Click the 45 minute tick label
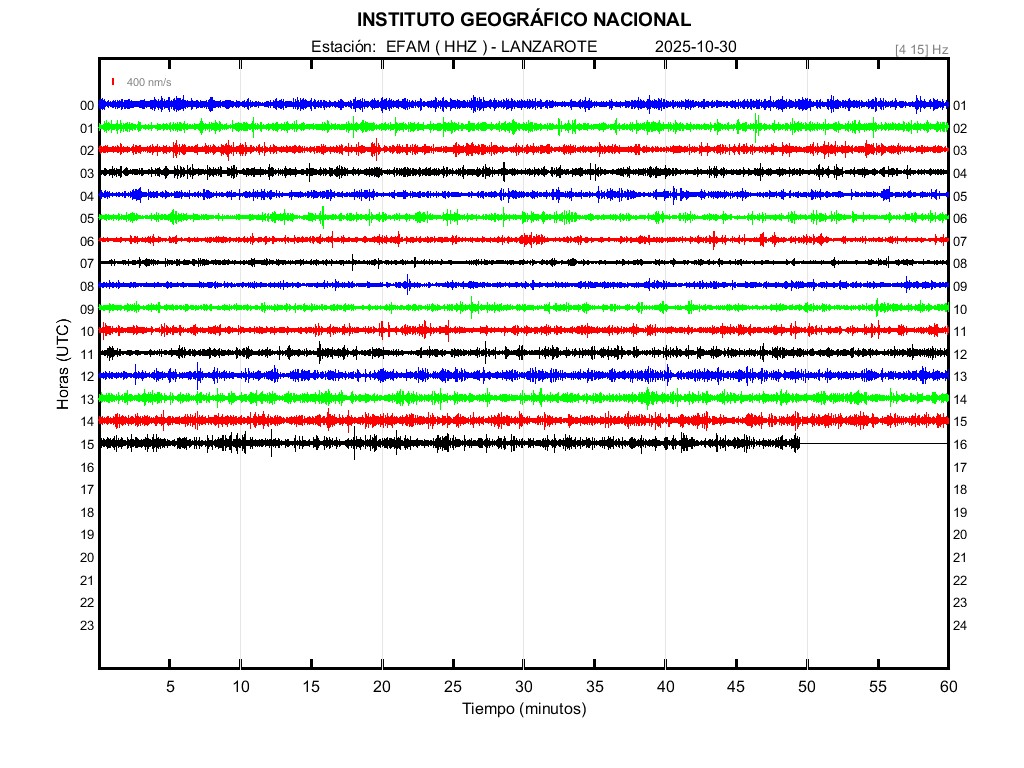Viewport: 1024px width, 768px height. pyautogui.click(x=735, y=686)
